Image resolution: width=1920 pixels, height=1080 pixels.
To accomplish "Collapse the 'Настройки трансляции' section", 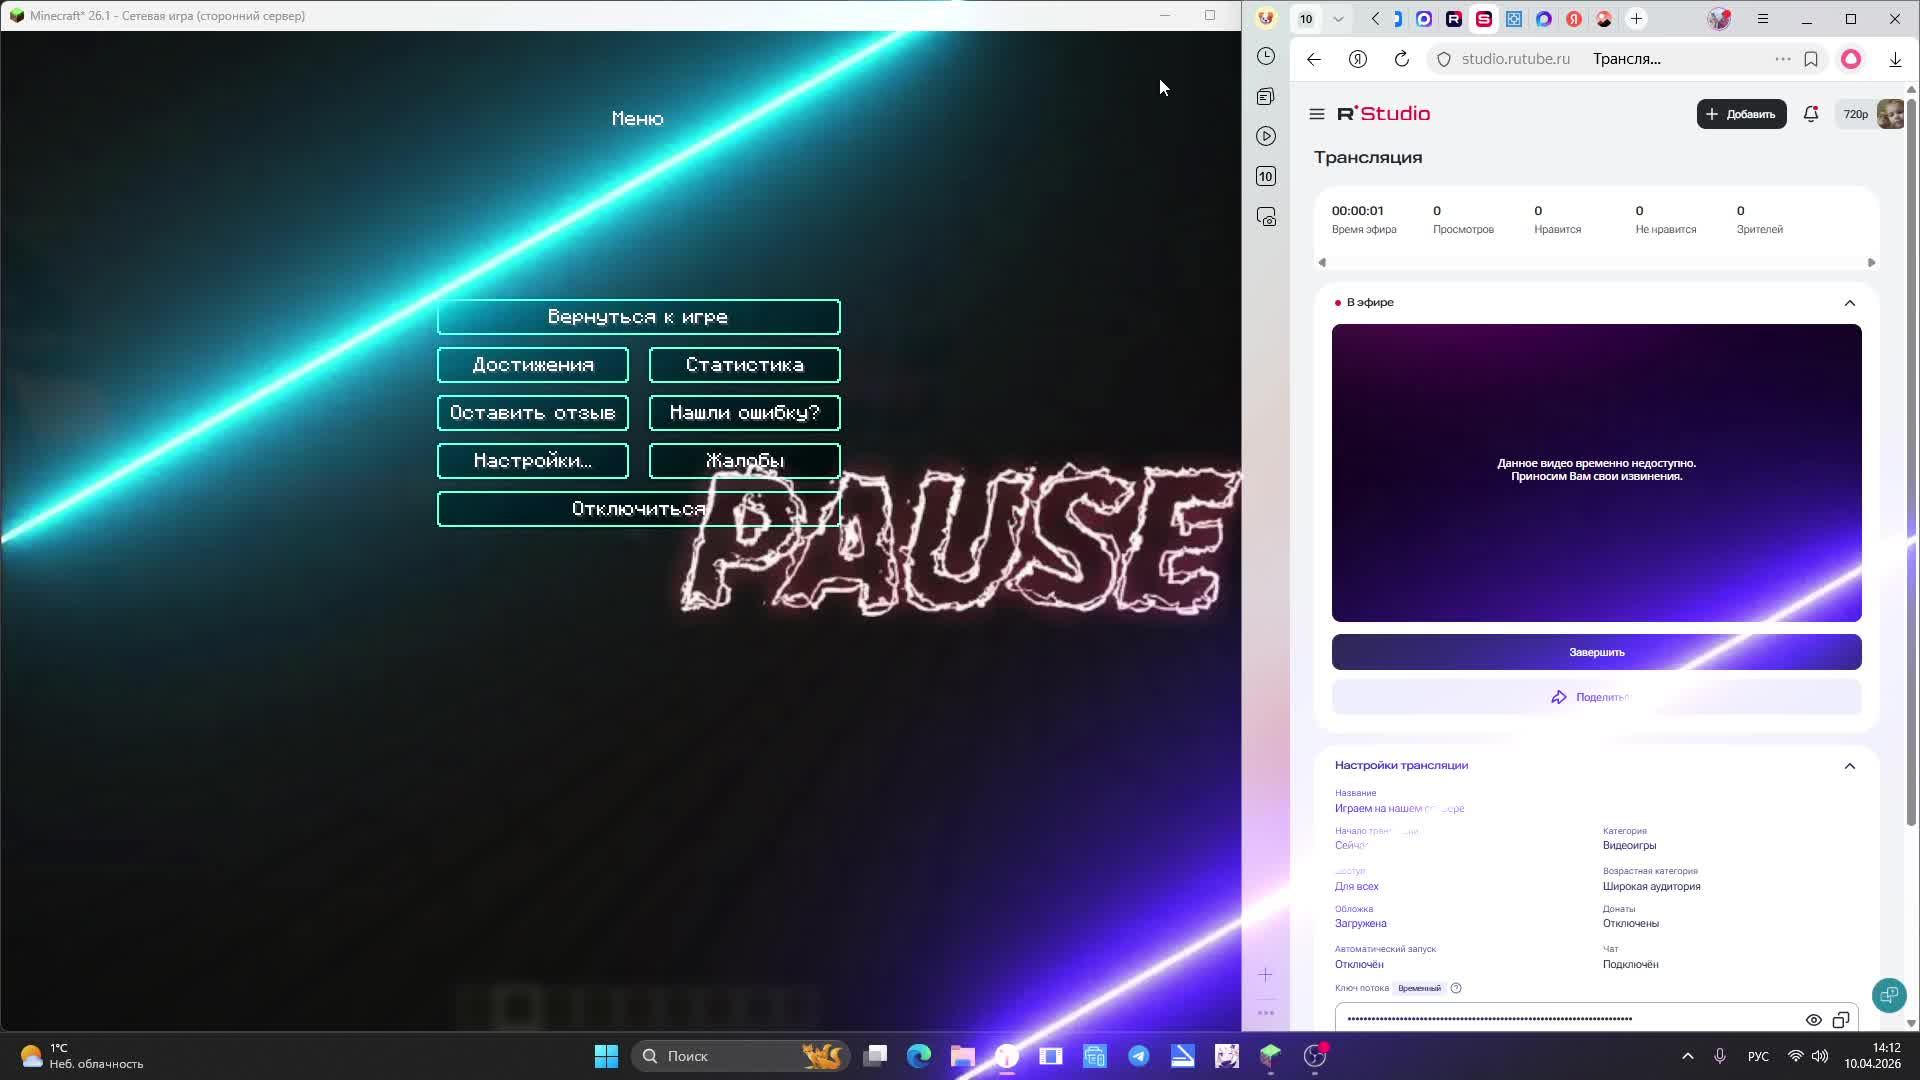I will [x=1849, y=766].
